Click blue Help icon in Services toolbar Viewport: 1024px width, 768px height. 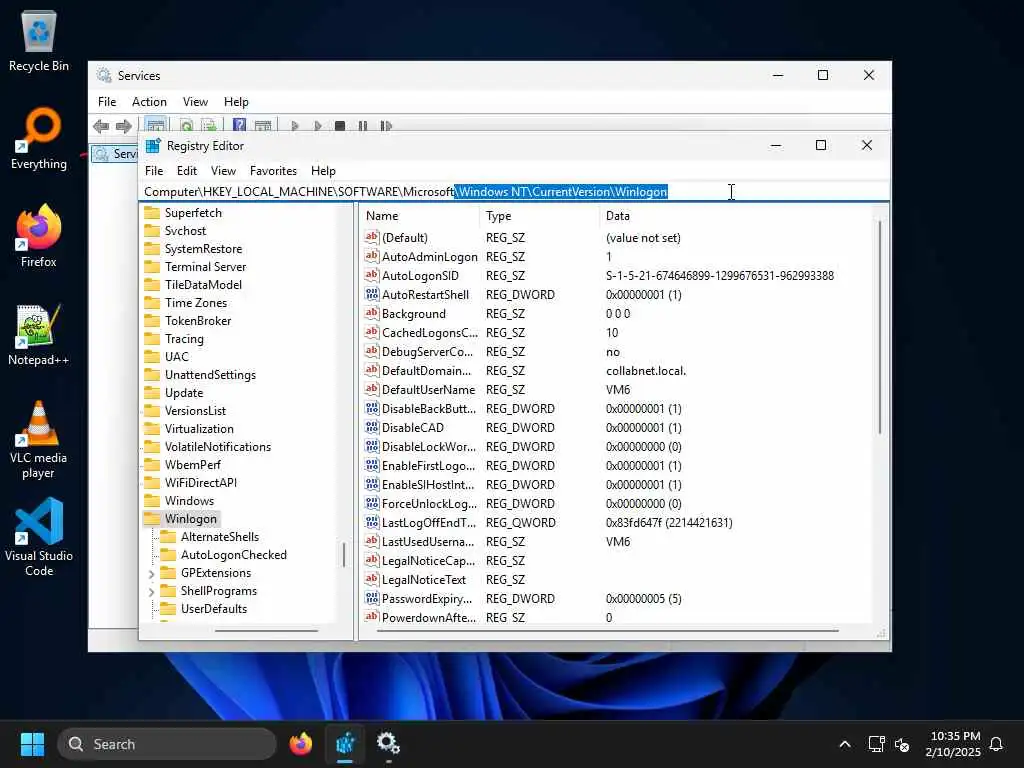(240, 125)
